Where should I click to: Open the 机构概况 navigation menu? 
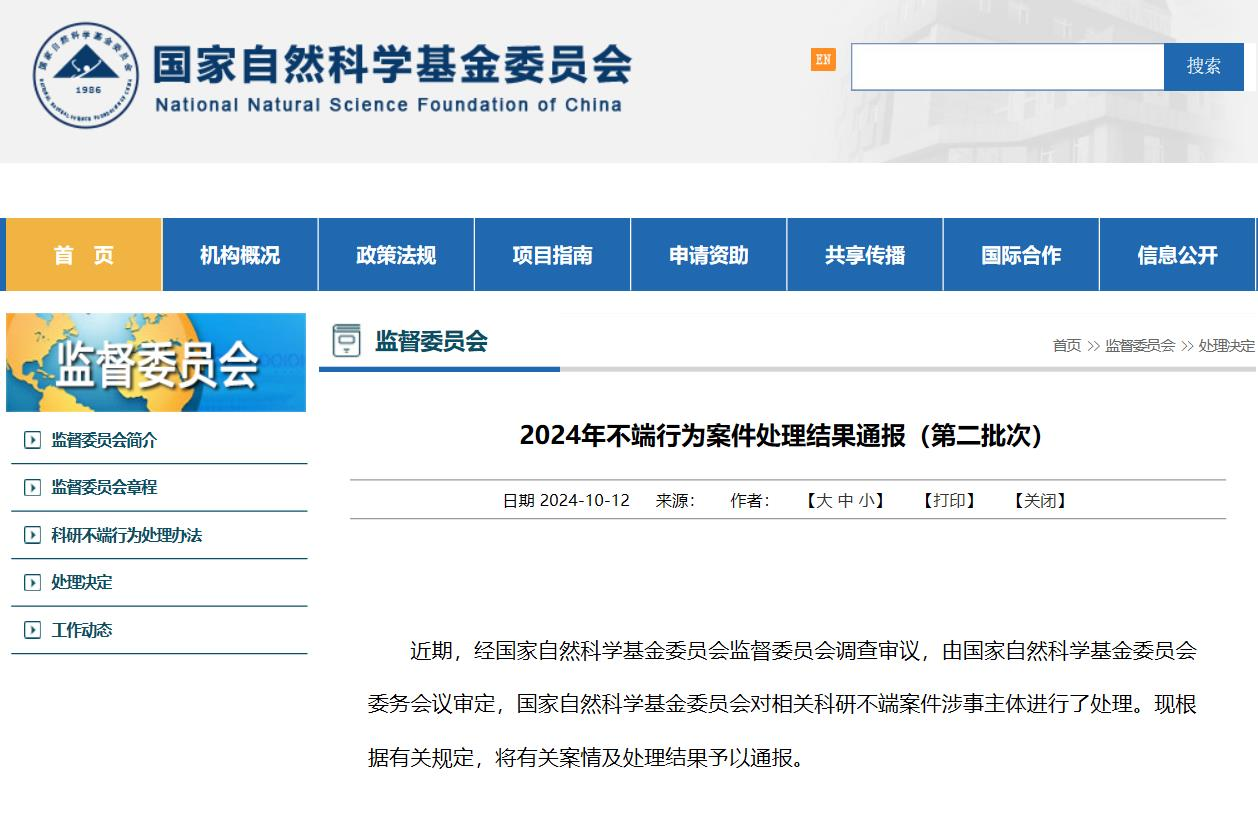[240, 255]
